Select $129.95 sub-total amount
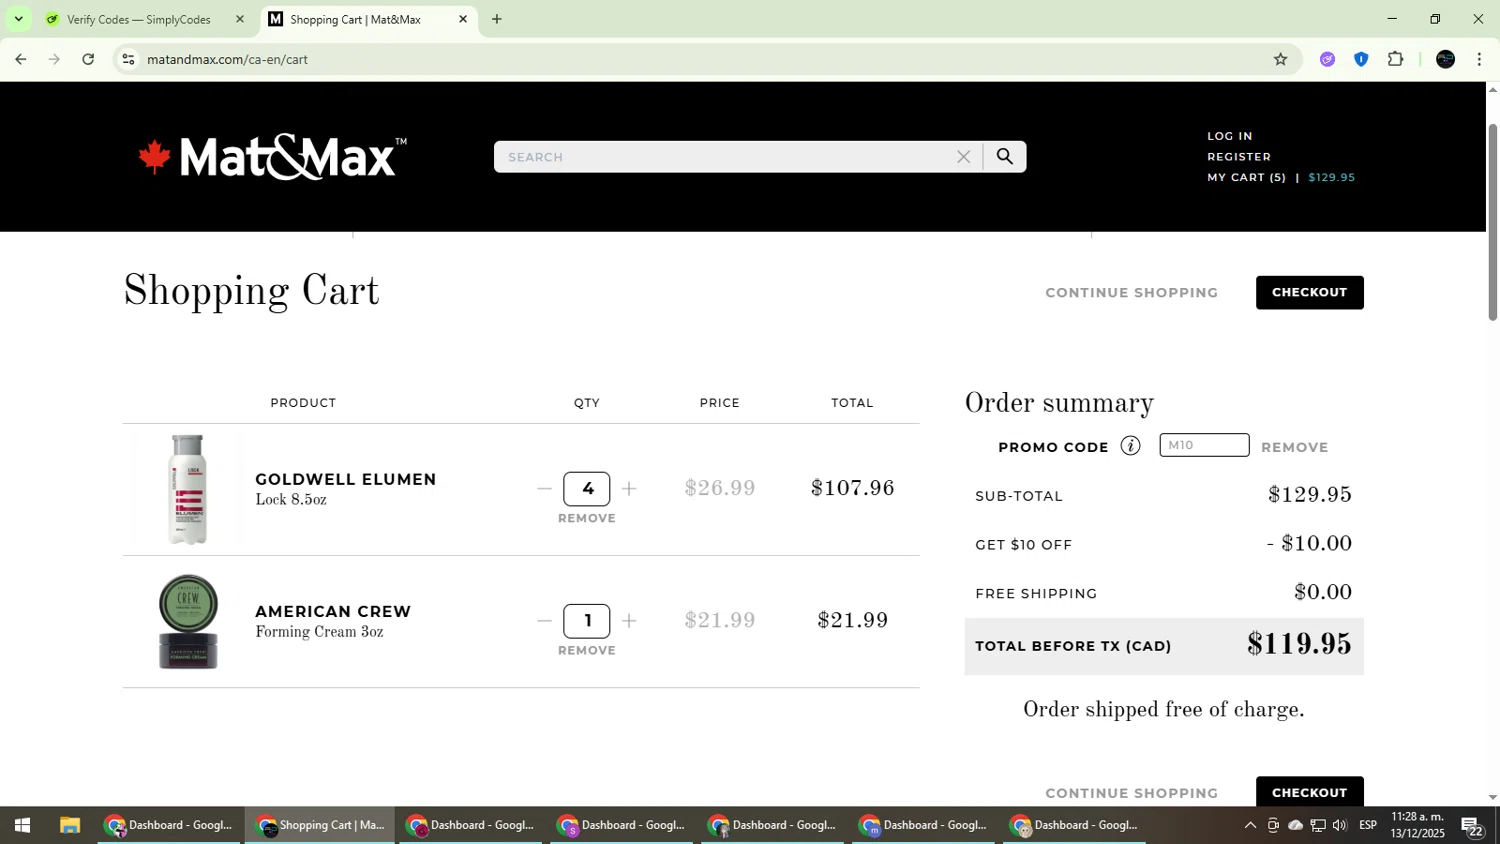1500x844 pixels. [x=1310, y=495]
